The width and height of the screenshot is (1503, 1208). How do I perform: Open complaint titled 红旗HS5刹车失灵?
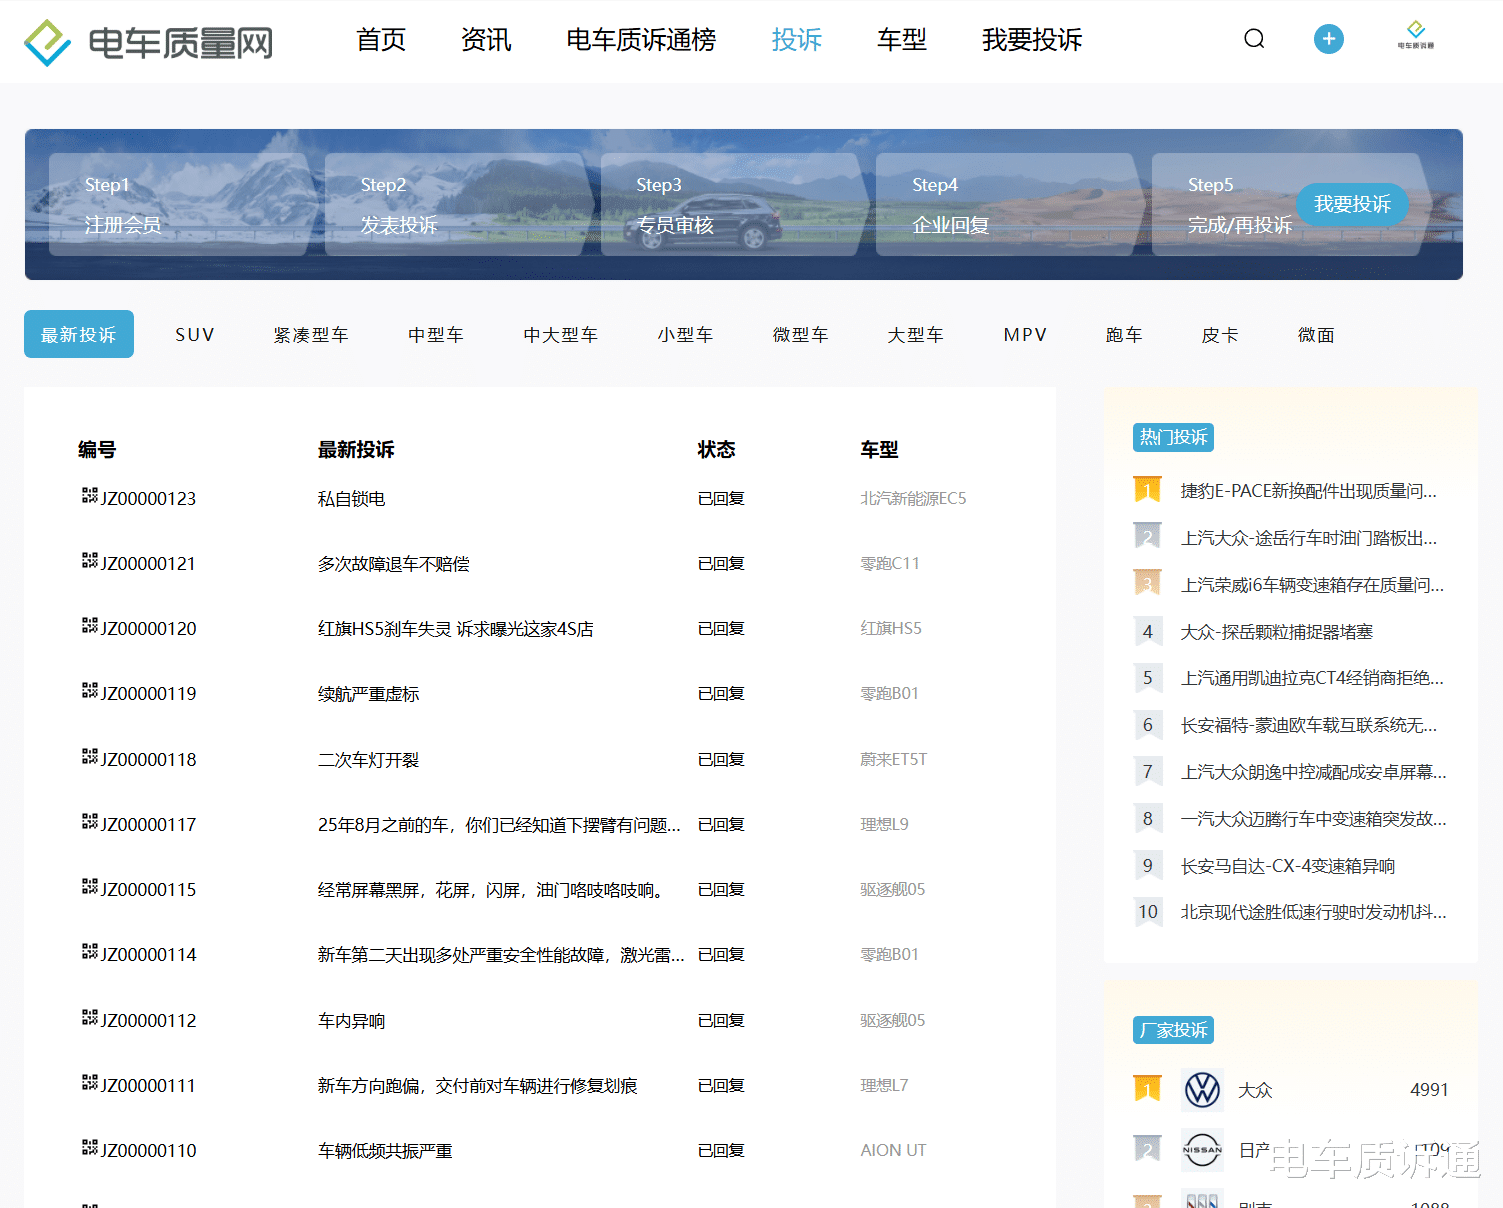coord(455,629)
